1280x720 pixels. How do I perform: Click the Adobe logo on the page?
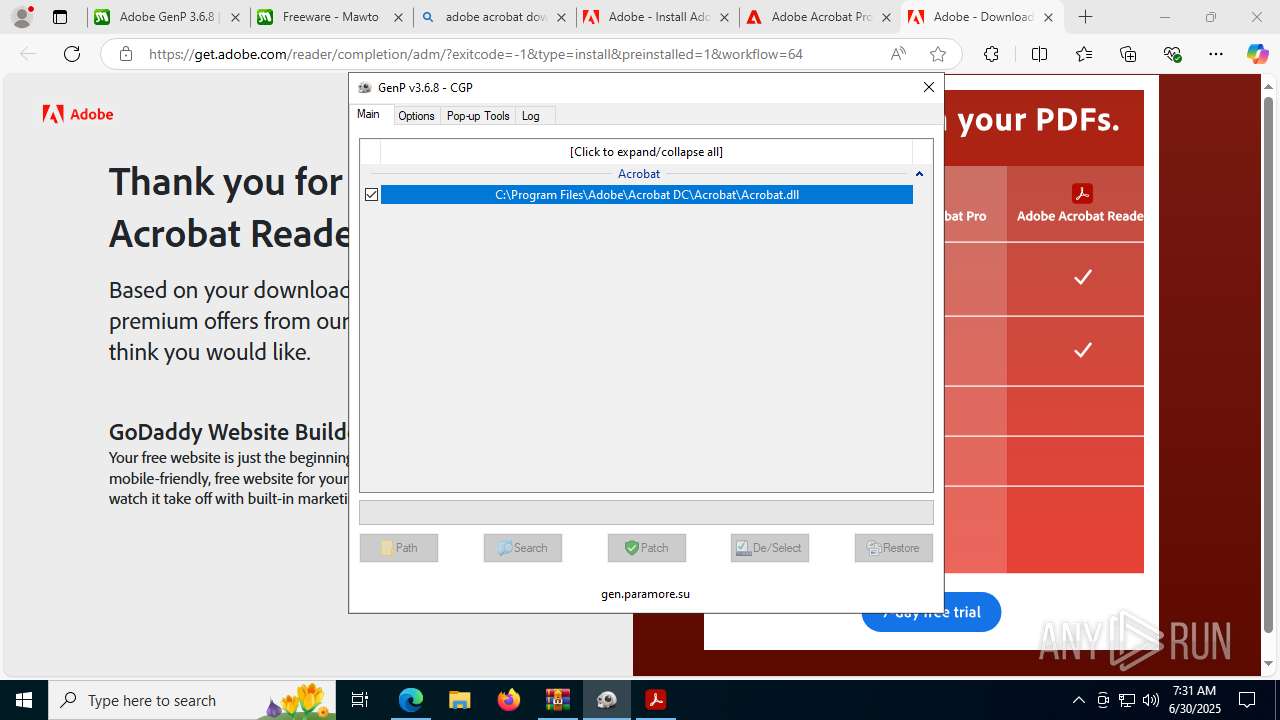[78, 114]
